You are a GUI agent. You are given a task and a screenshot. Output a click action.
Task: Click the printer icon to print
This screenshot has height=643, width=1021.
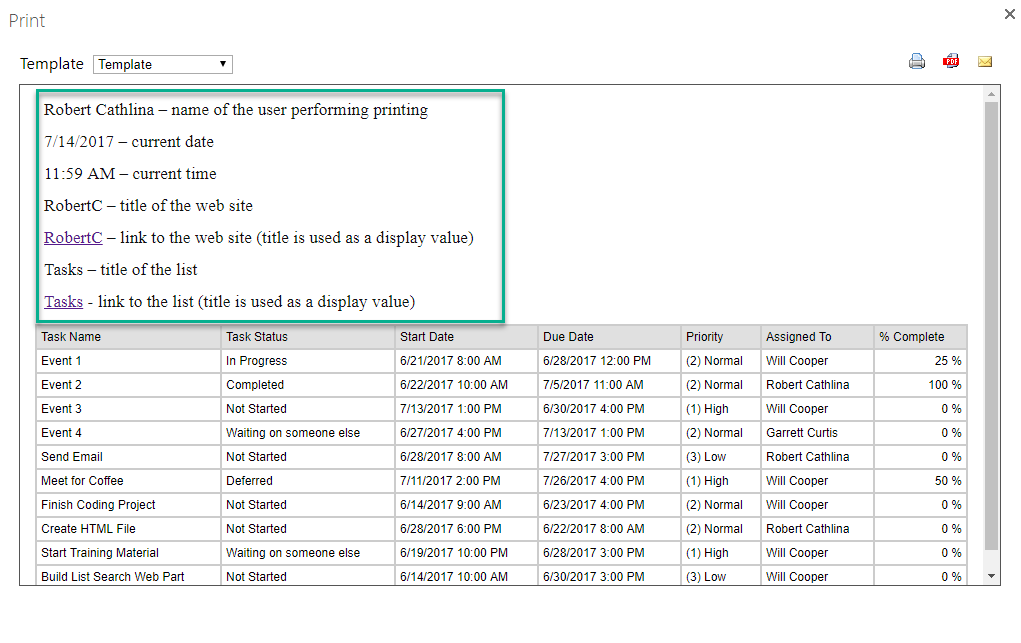[917, 61]
